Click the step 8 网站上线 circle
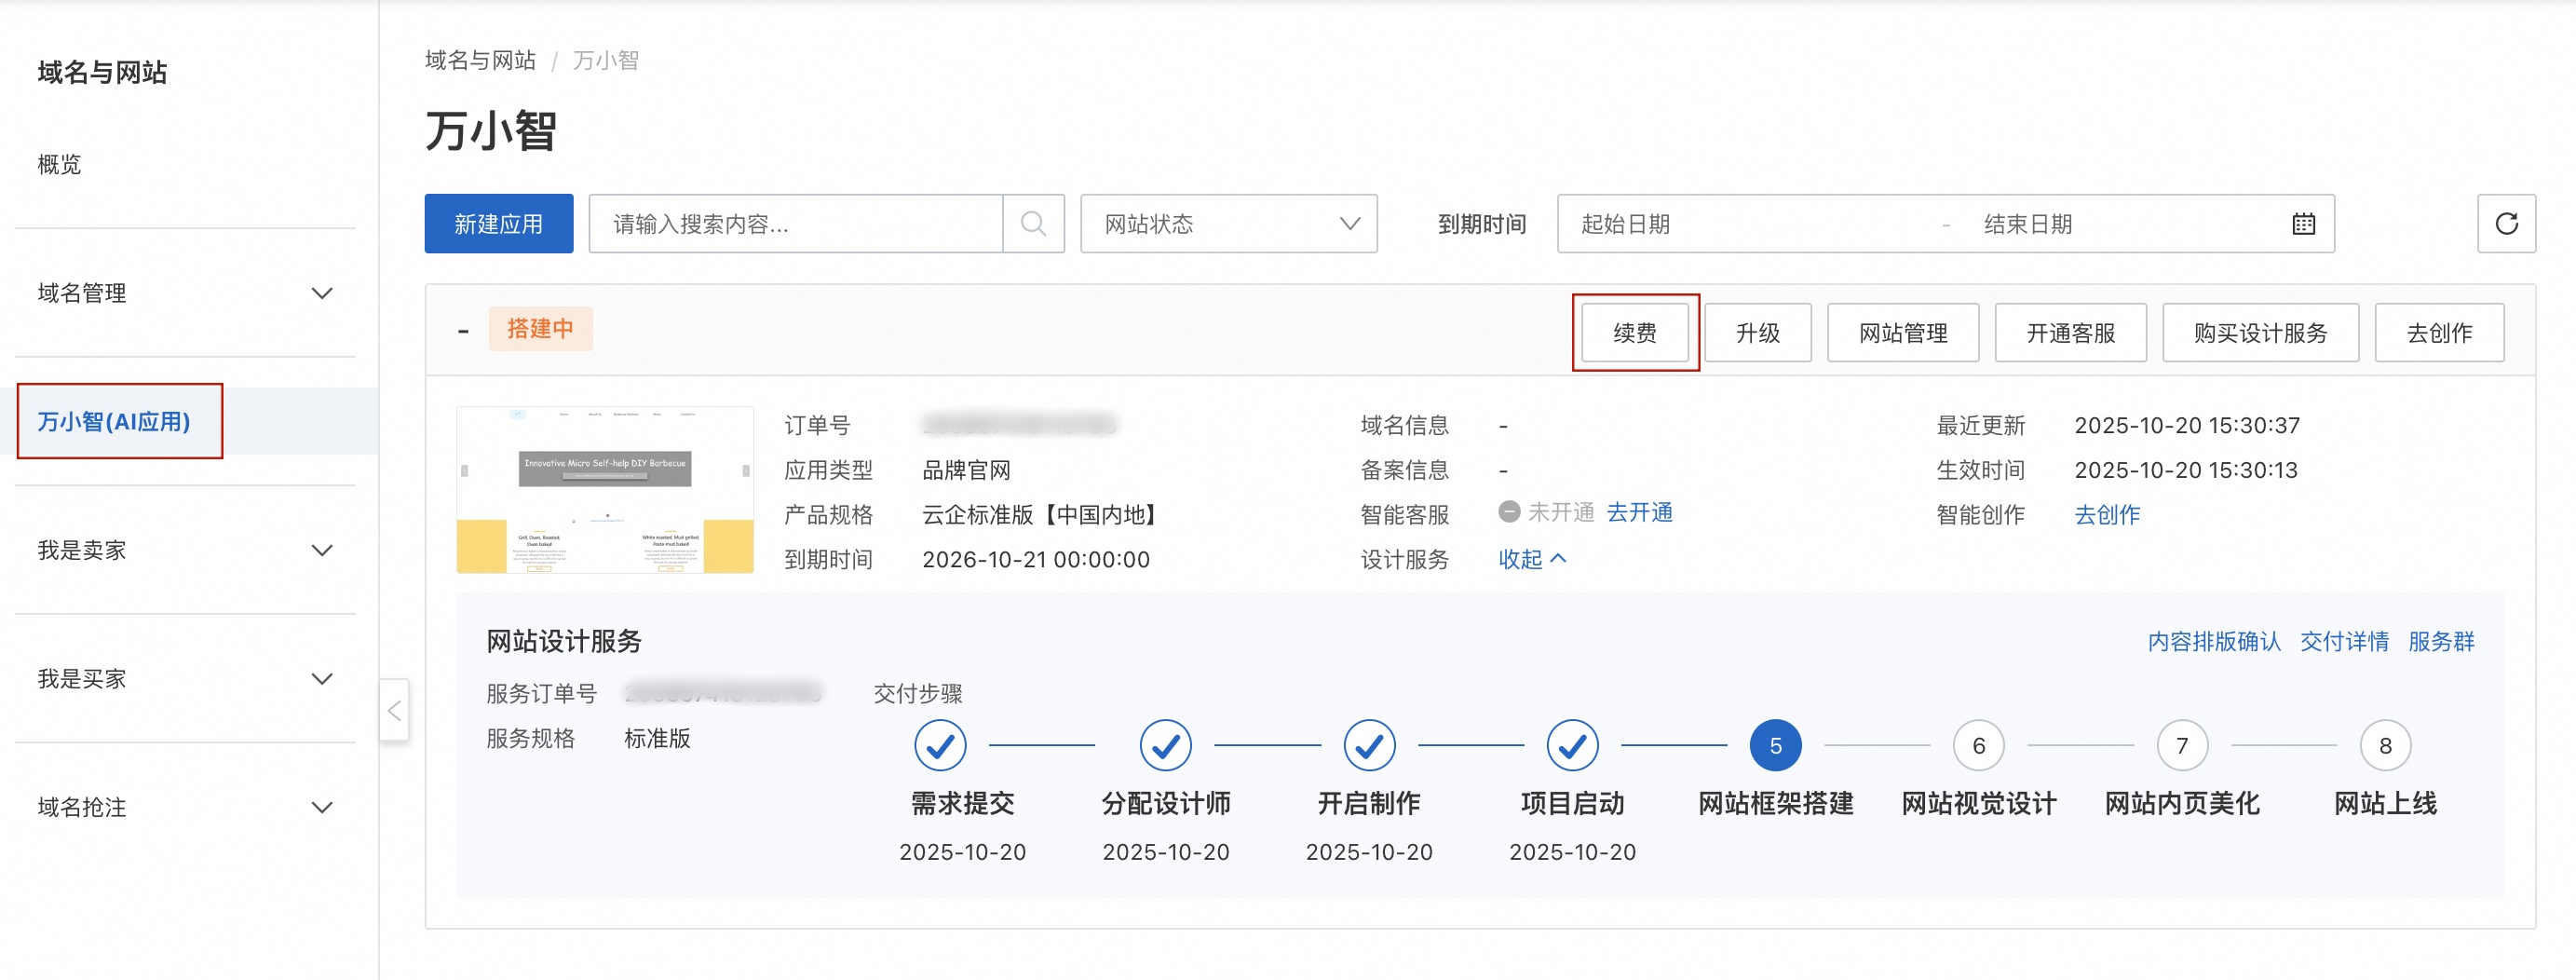Viewport: 2576px width, 980px height. (2386, 744)
